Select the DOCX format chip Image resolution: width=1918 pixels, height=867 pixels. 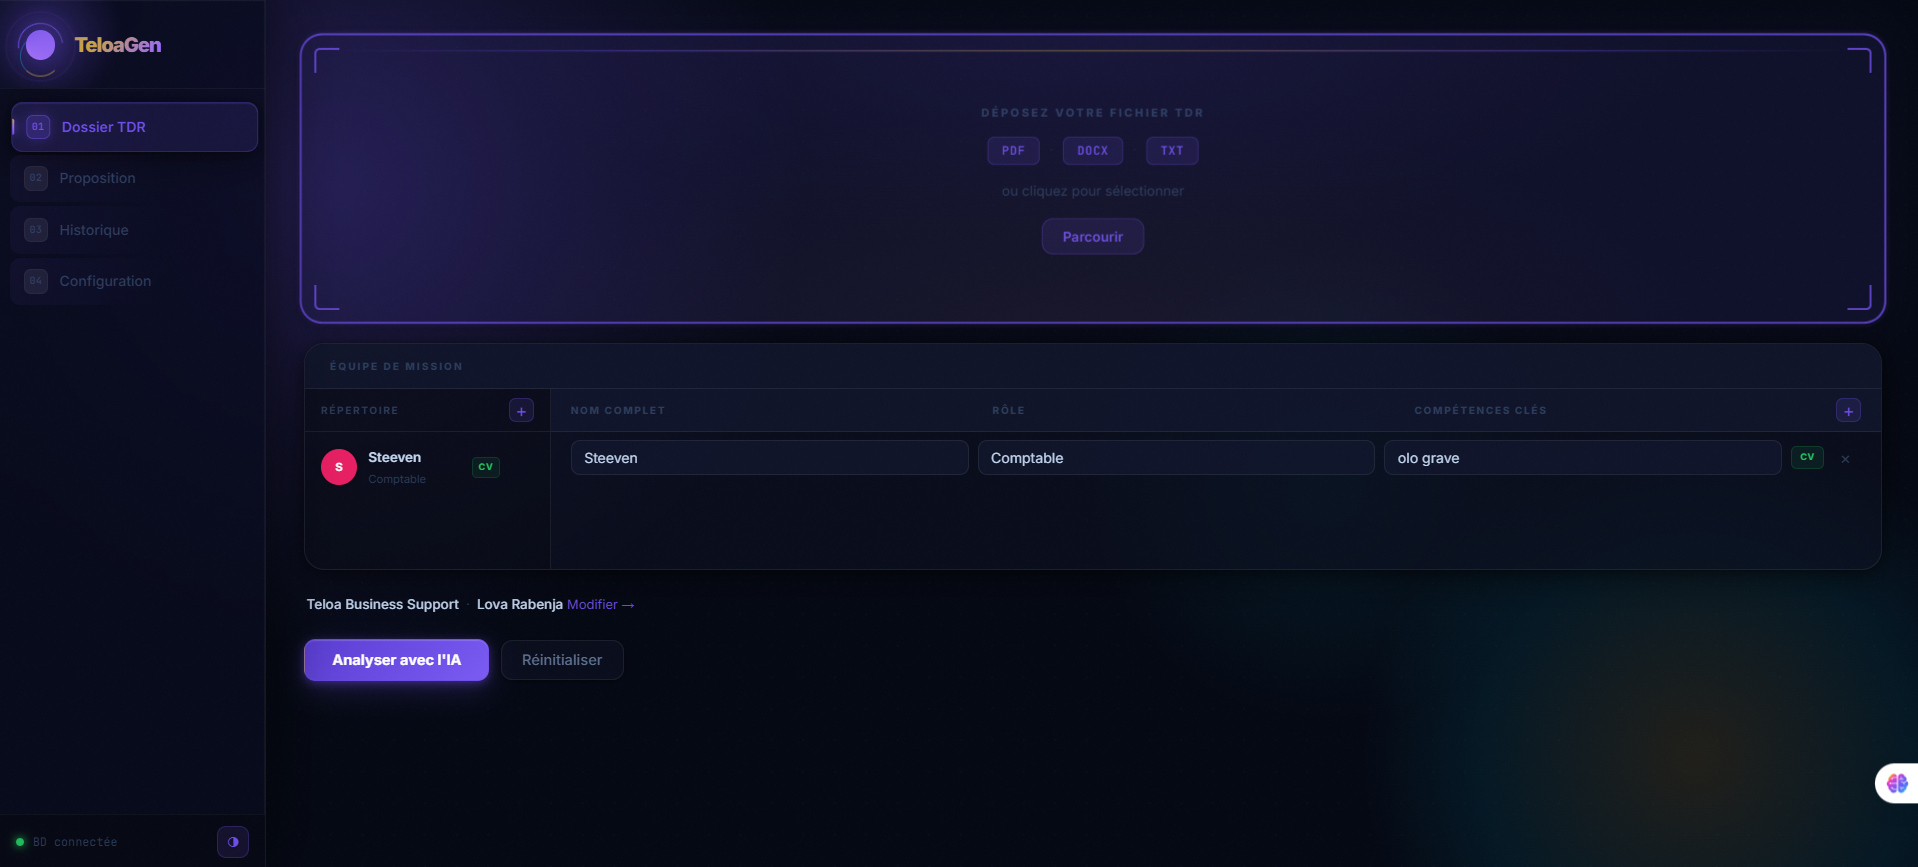coord(1092,151)
